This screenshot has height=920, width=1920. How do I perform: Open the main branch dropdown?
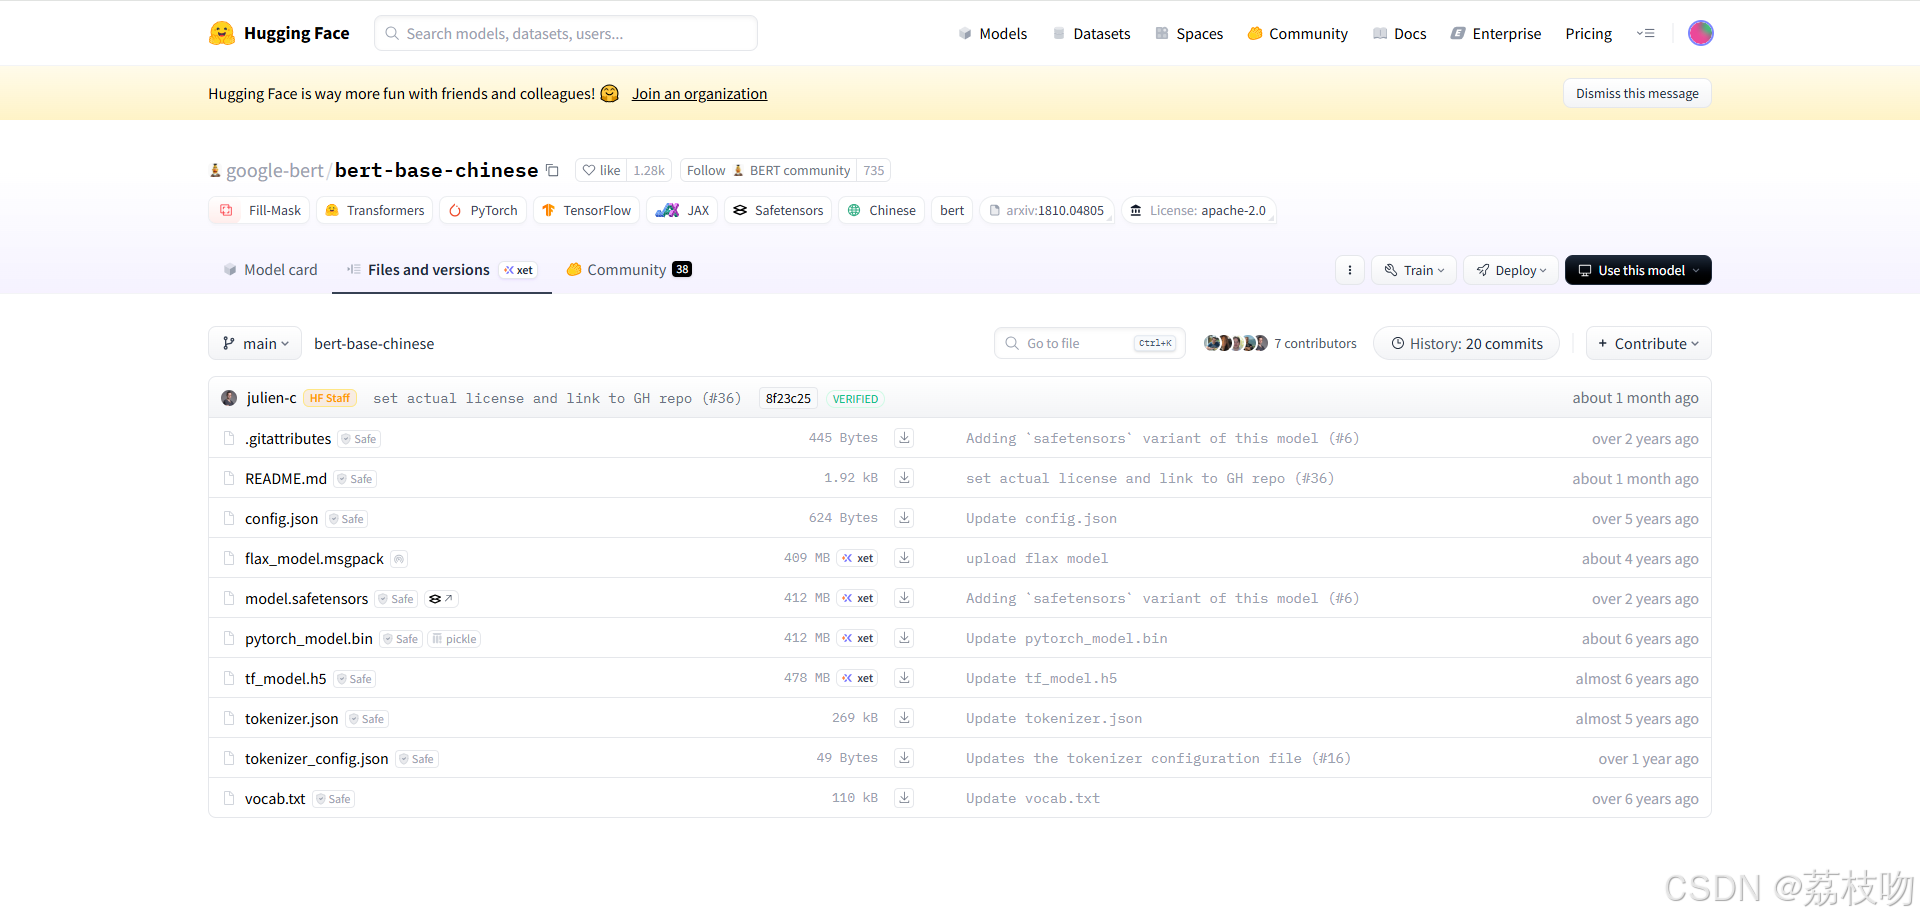point(255,343)
